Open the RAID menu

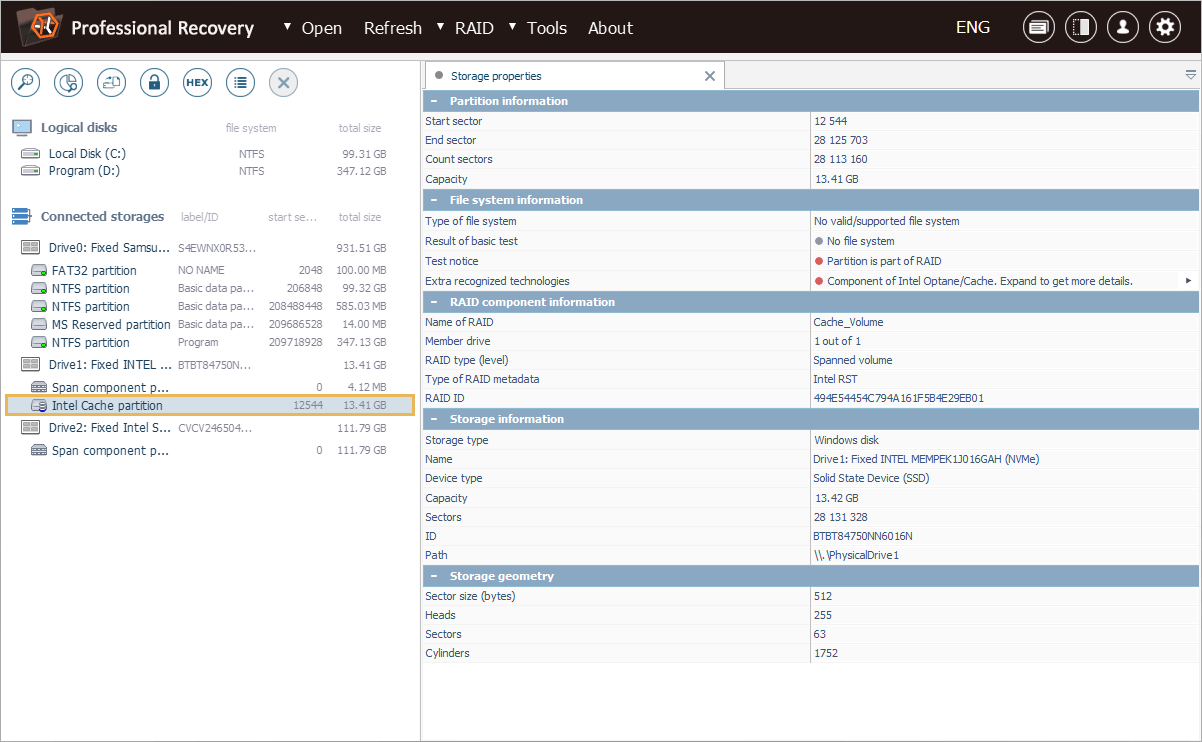click(x=474, y=28)
